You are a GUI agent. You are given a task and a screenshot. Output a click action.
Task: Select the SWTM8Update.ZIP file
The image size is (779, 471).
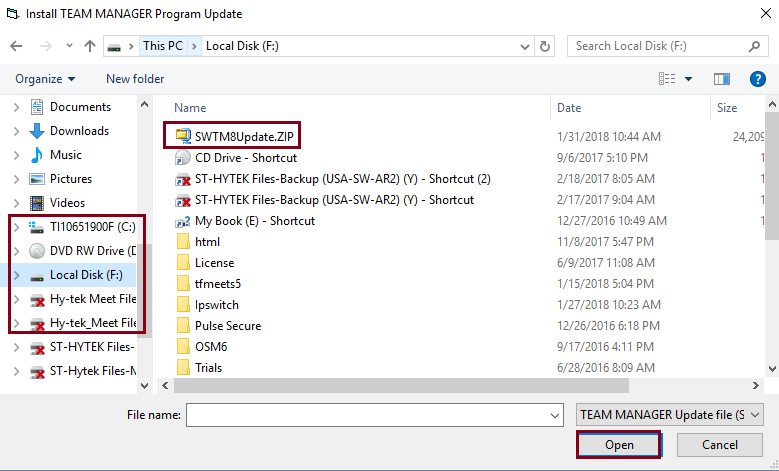click(x=244, y=137)
